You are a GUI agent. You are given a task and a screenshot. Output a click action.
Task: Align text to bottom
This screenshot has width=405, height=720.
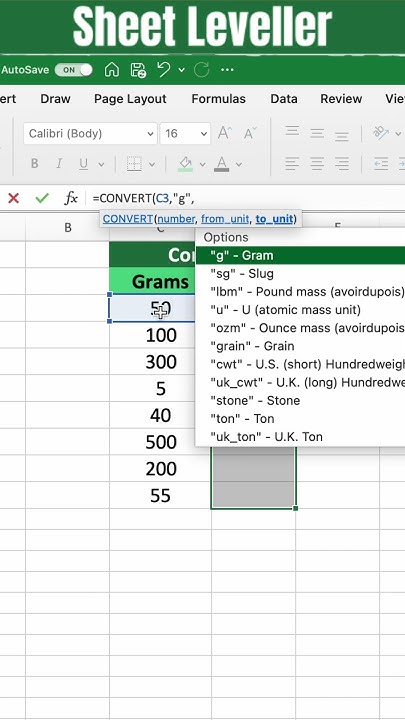pos(341,136)
